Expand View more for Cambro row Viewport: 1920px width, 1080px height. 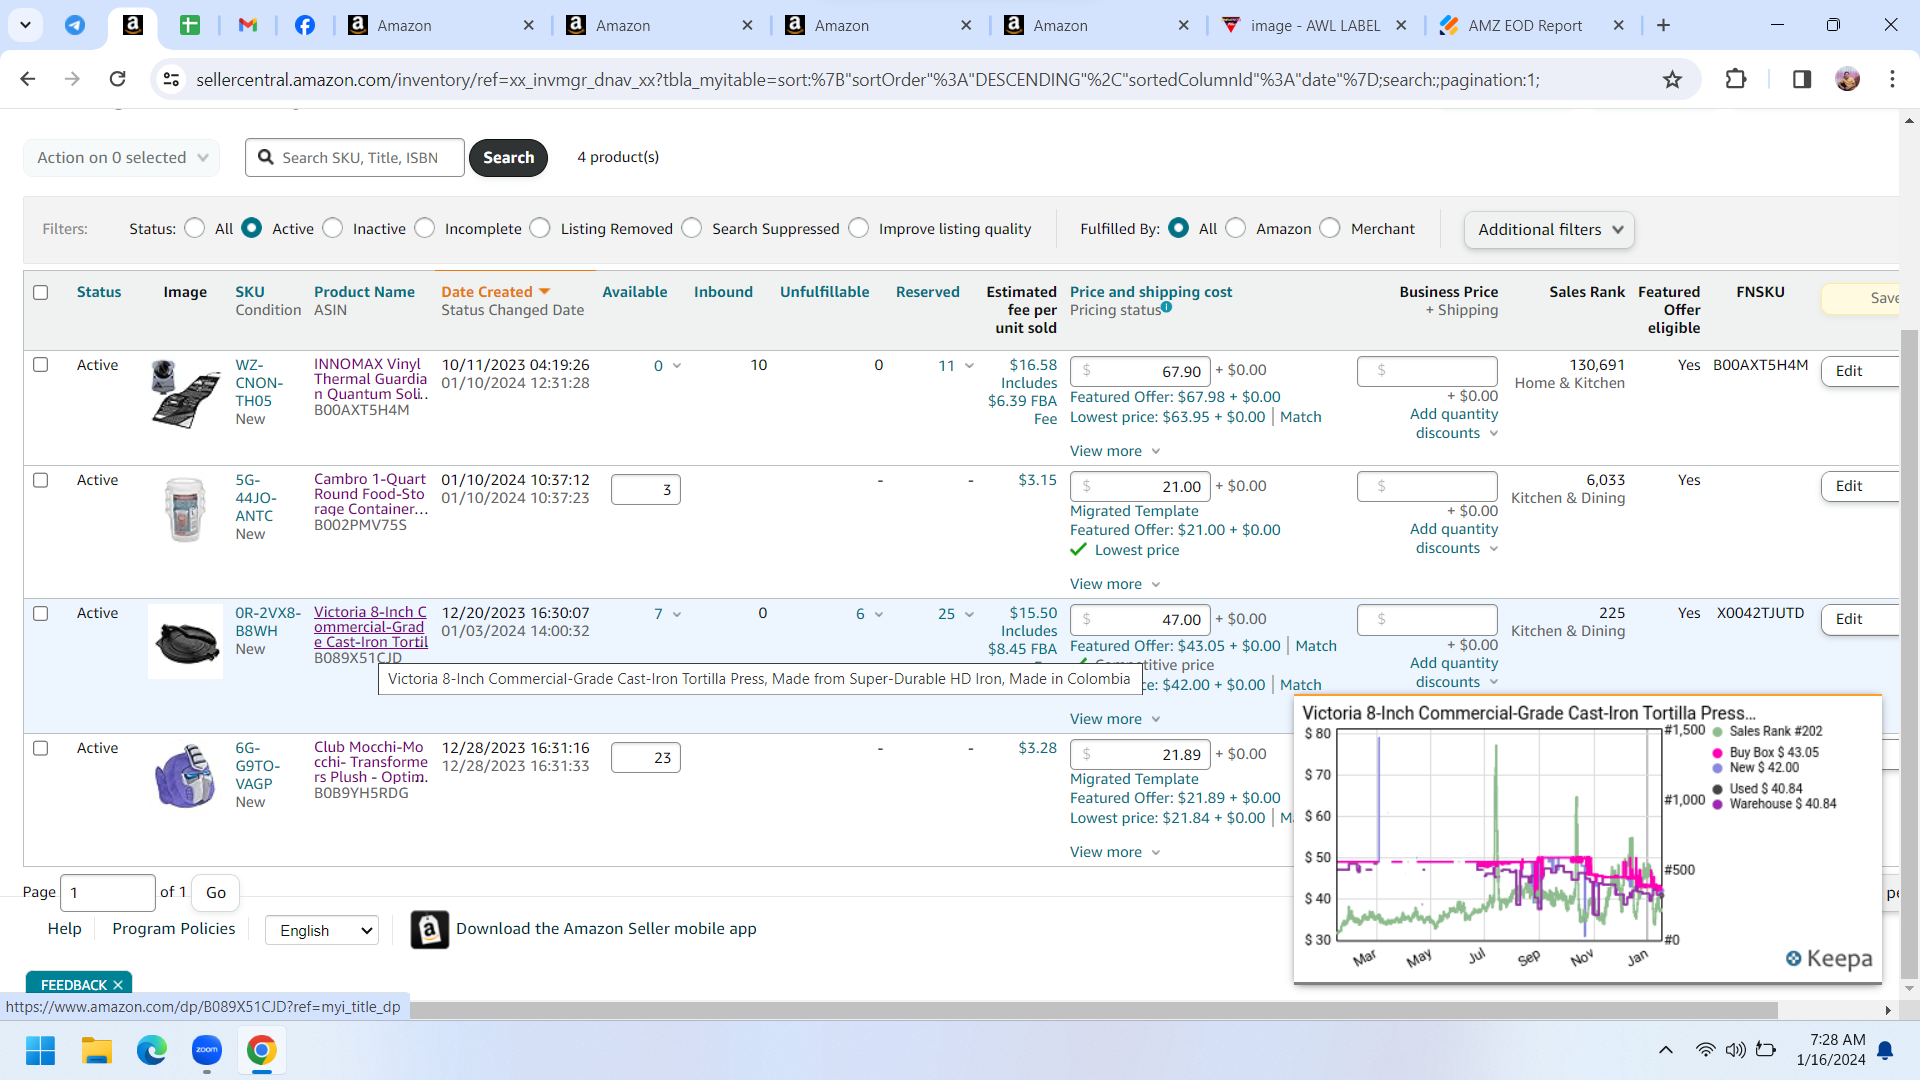pos(1114,584)
